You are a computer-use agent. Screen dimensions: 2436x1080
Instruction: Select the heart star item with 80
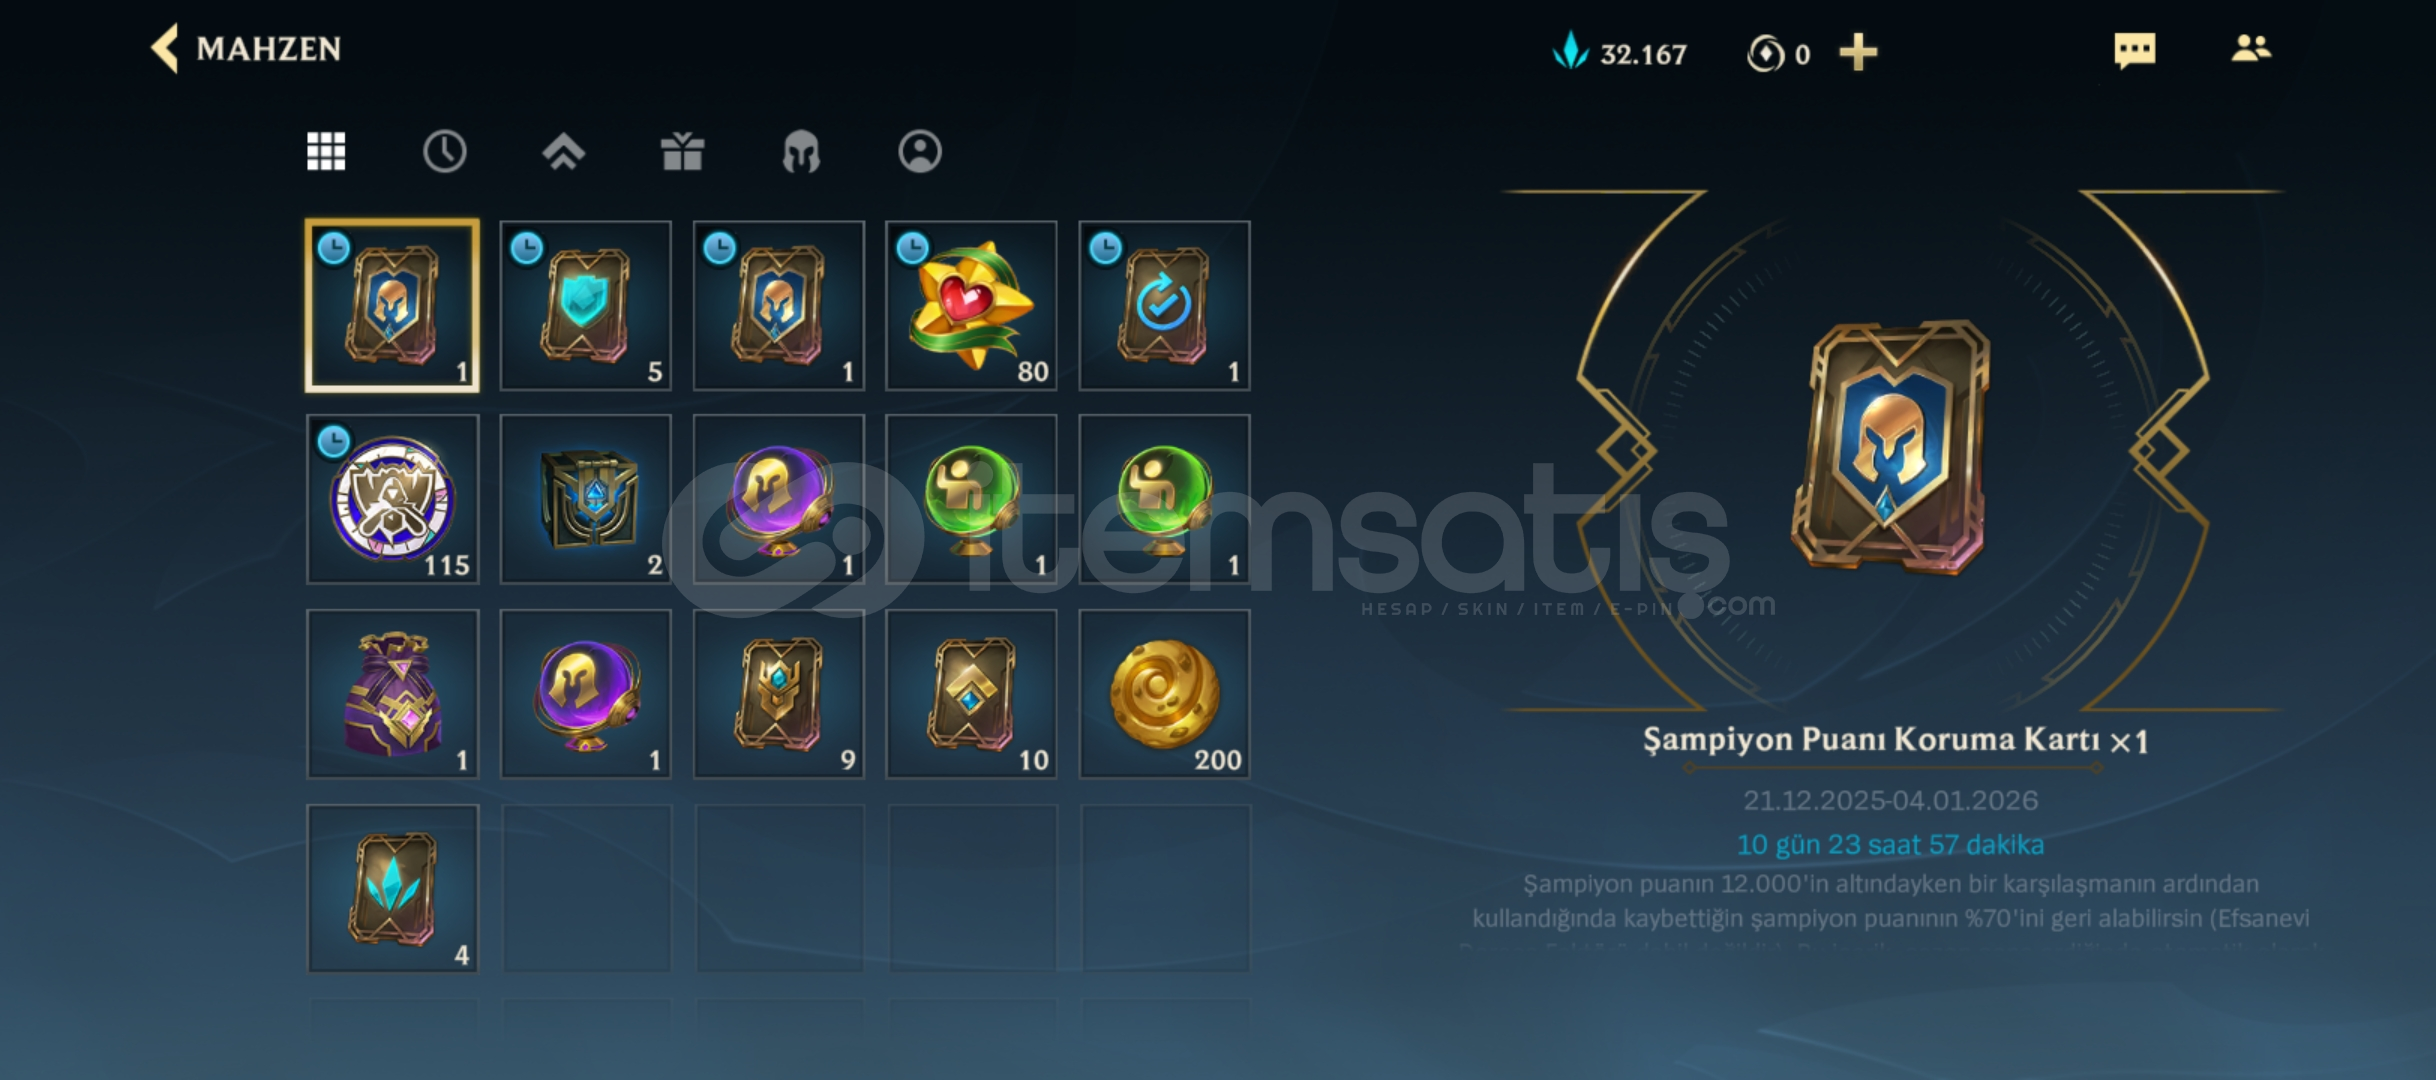coord(971,306)
